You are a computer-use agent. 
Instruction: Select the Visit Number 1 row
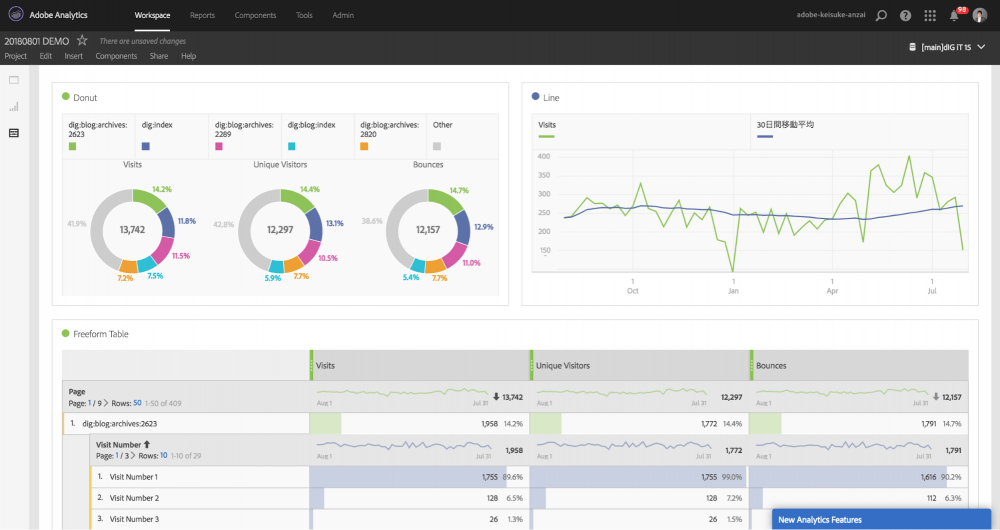tap(200, 477)
